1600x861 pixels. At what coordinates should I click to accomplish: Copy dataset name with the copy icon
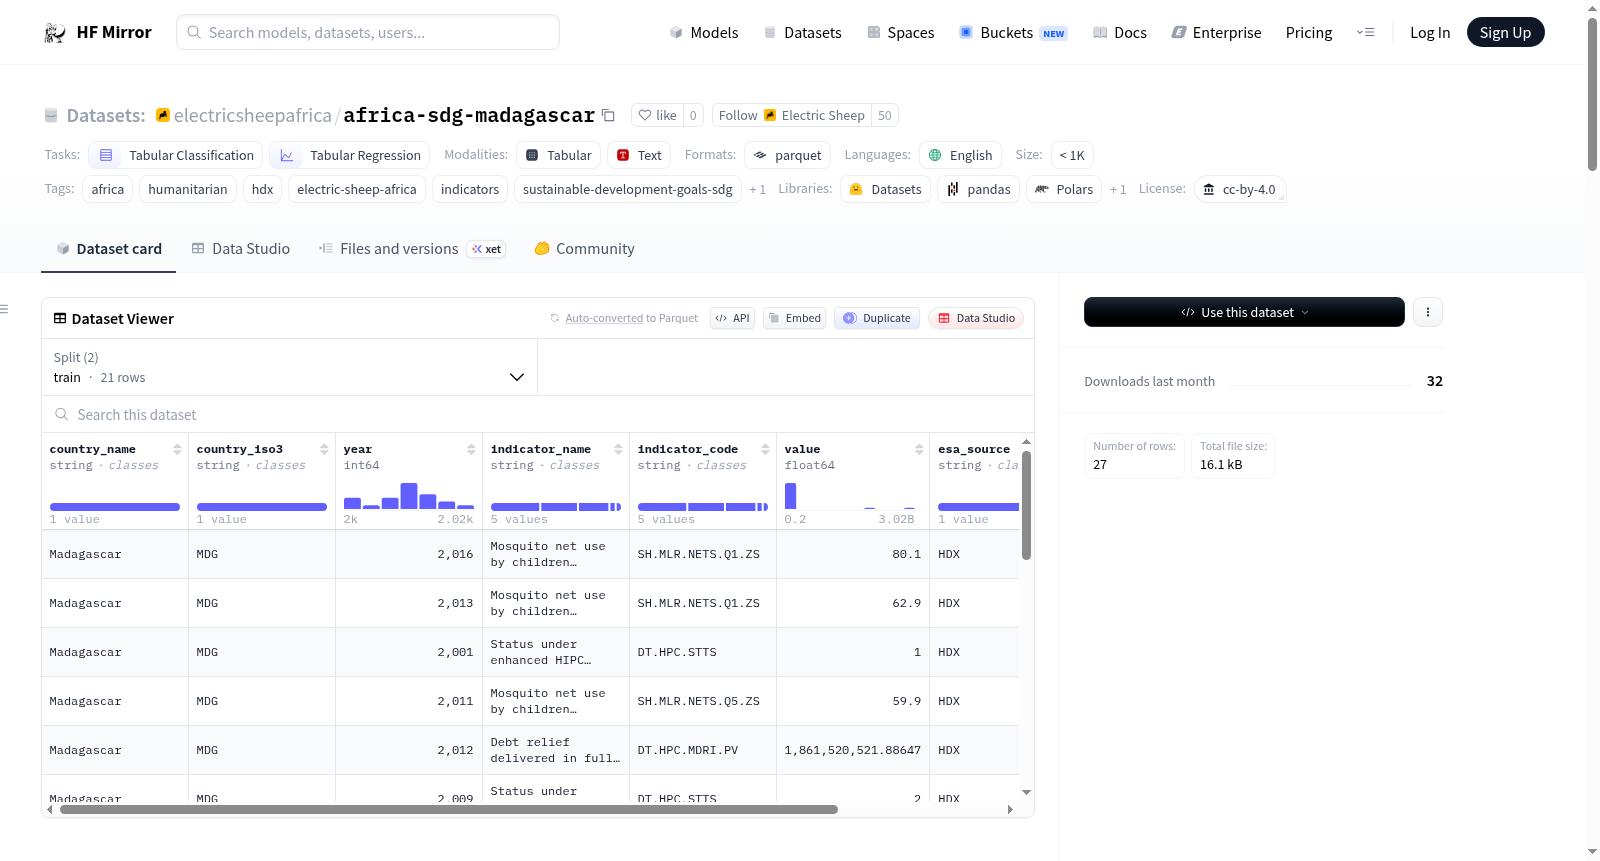[608, 115]
